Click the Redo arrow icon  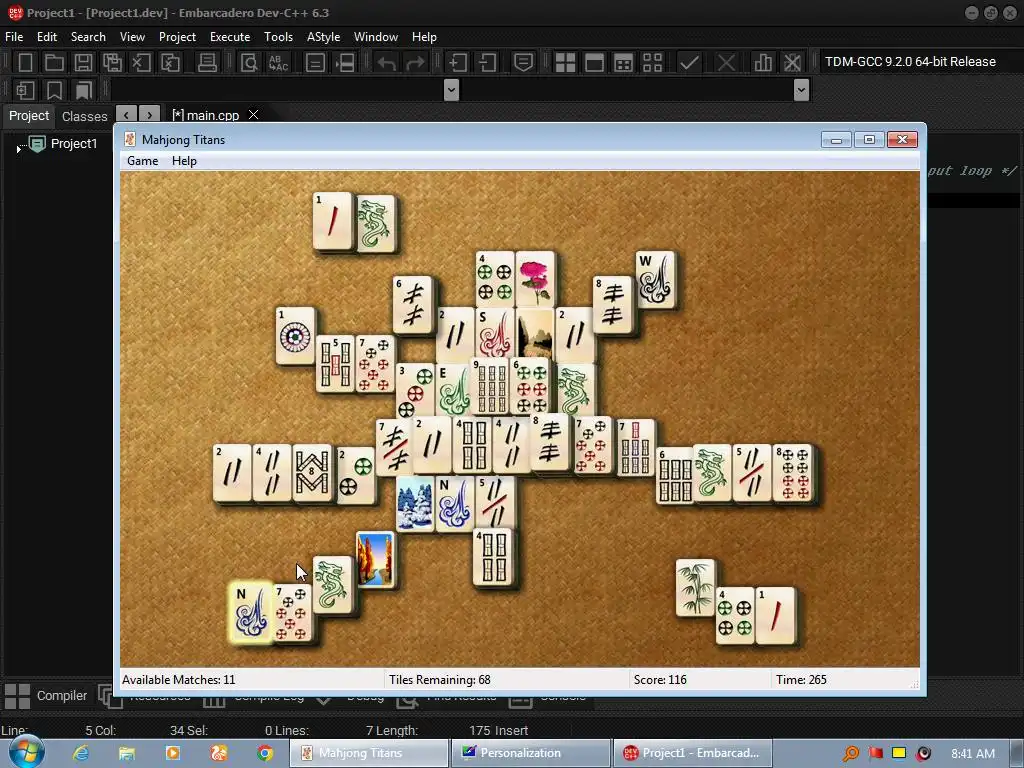[415, 63]
